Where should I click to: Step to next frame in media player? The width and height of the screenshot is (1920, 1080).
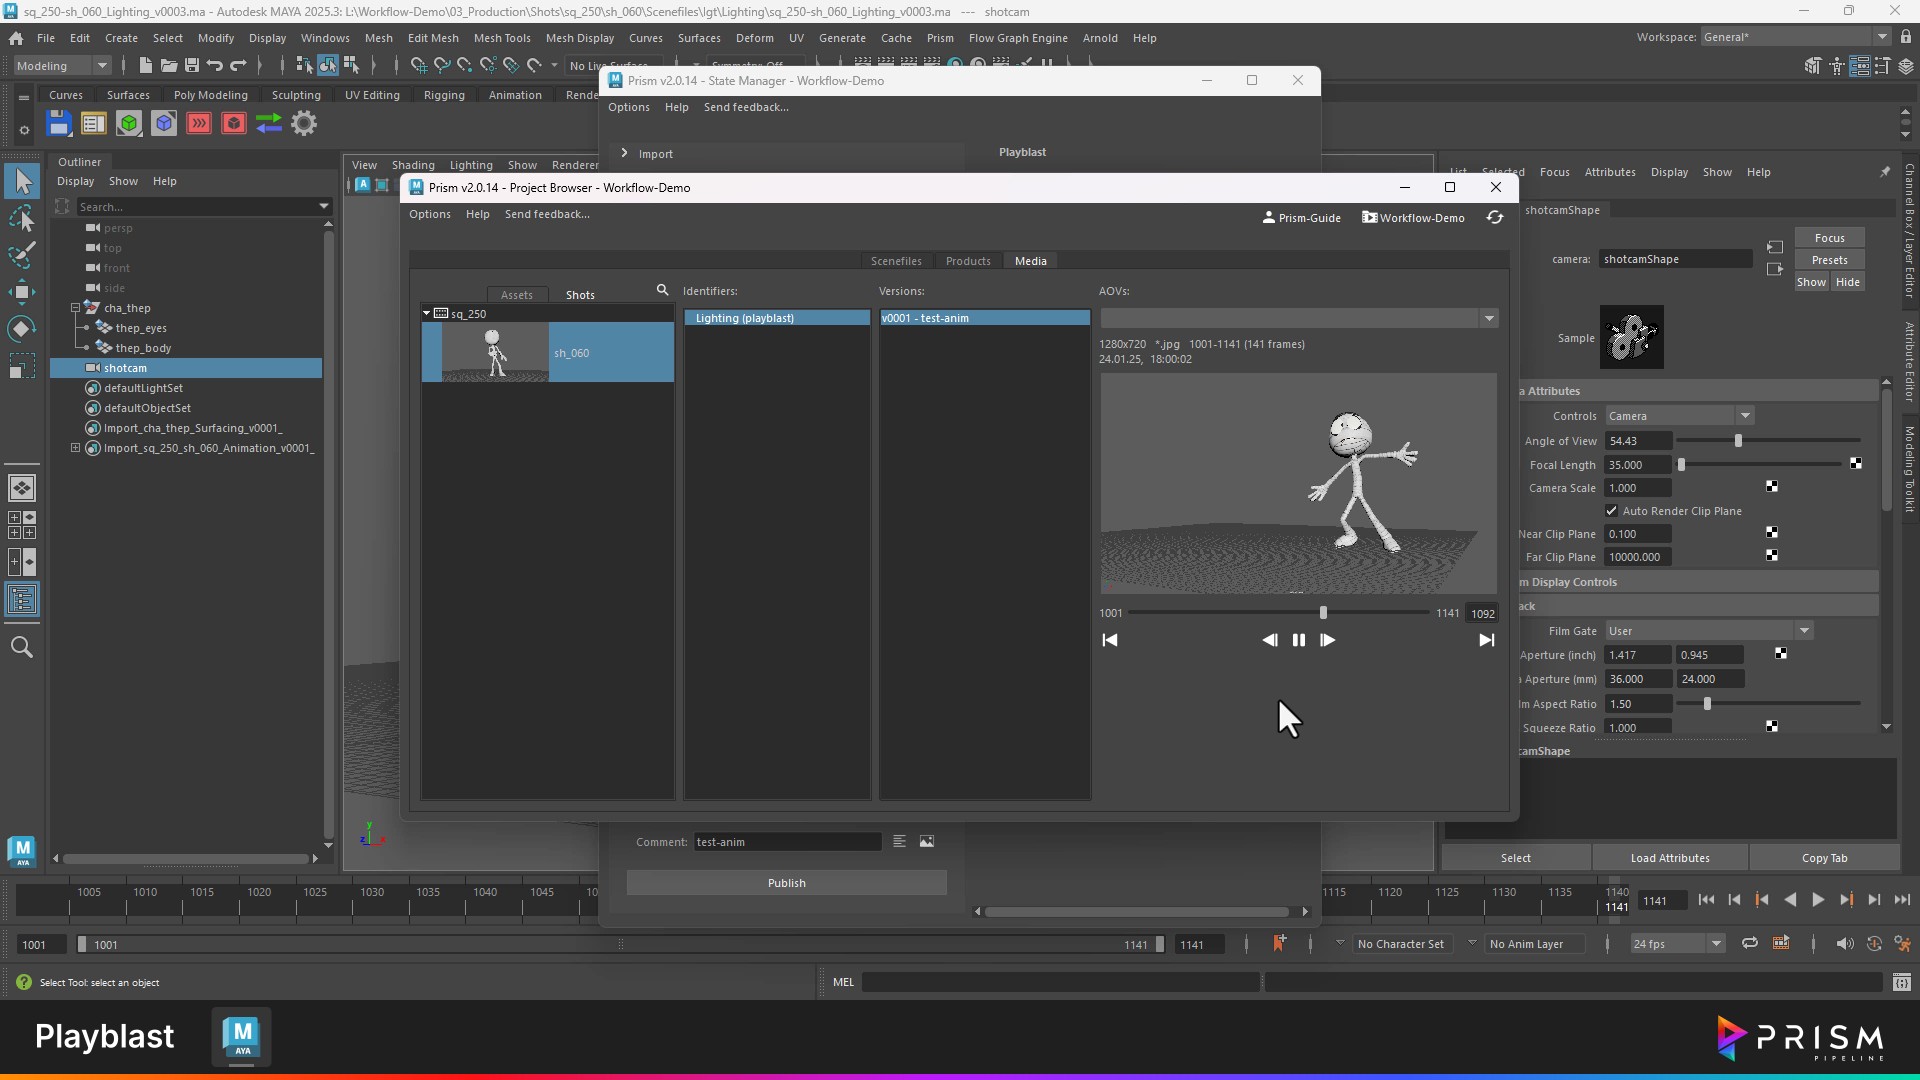pos(1327,640)
